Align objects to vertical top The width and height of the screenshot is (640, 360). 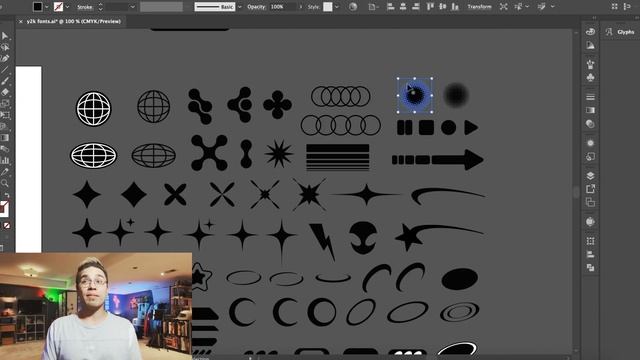[x=430, y=7]
